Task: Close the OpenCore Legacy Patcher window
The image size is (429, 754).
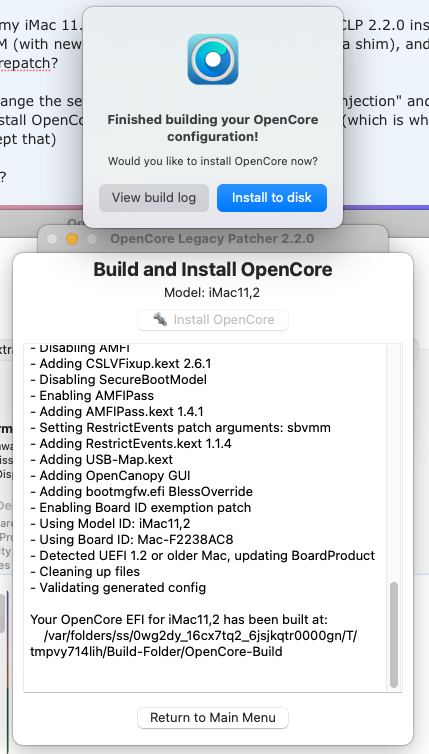Action: tap(52, 239)
